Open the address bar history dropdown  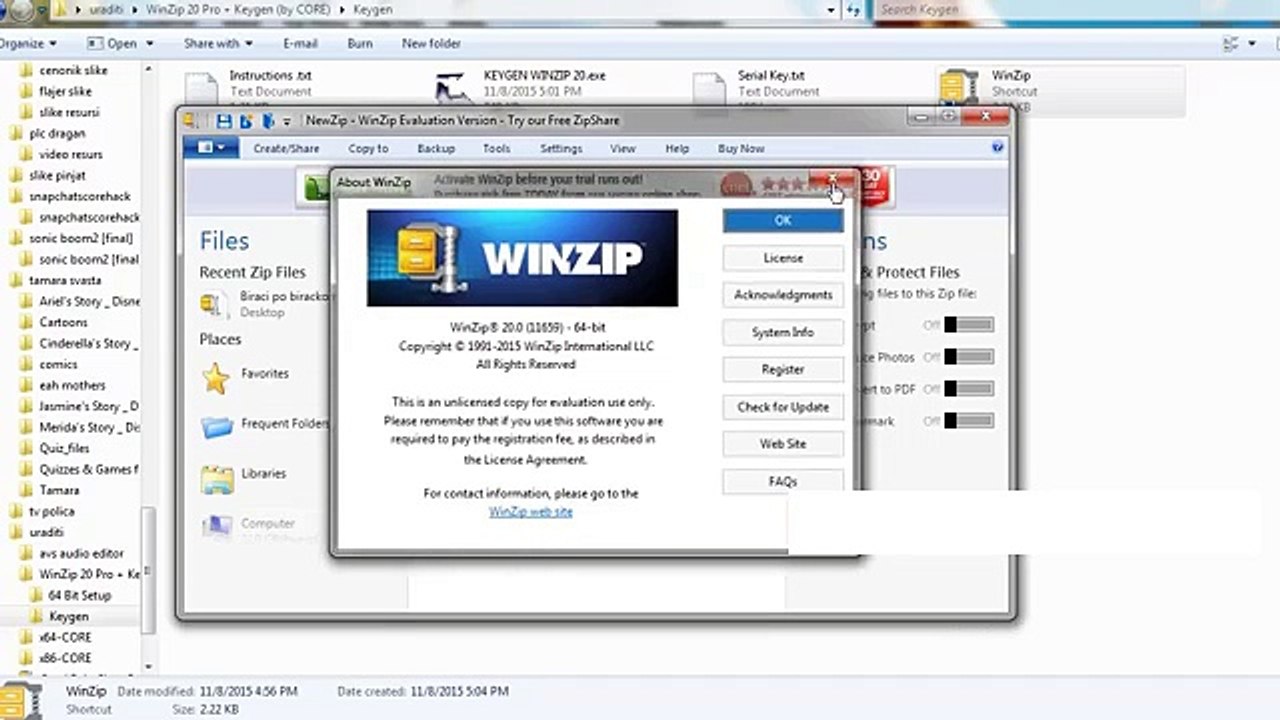832,10
